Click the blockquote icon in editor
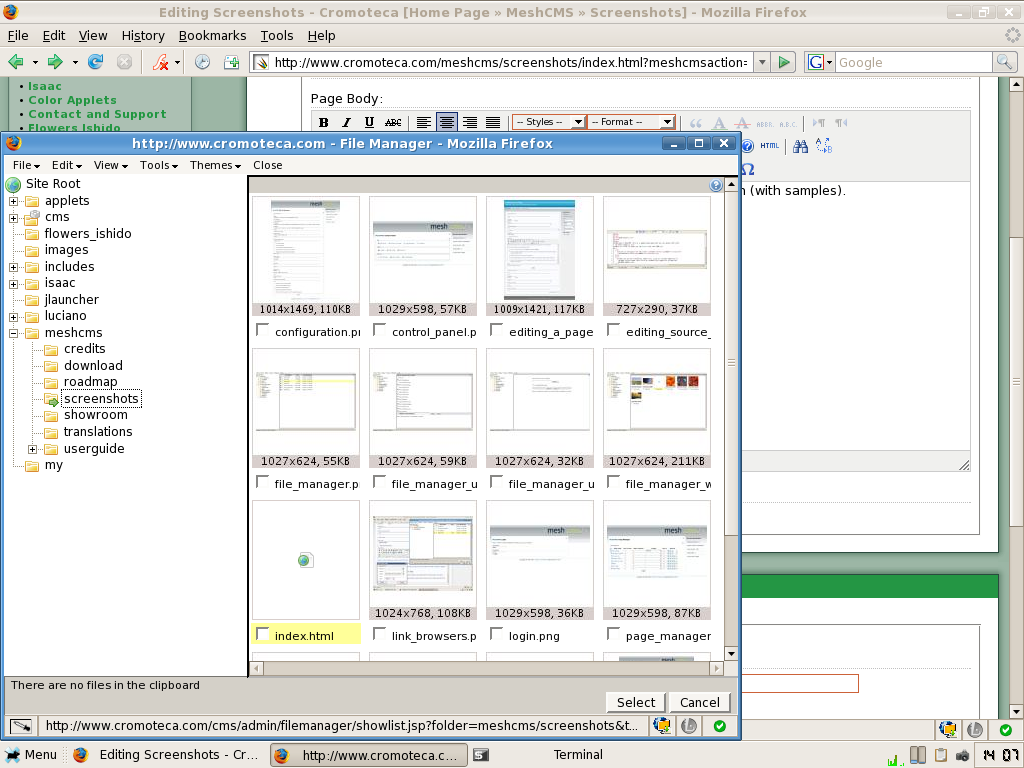The width and height of the screenshot is (1024, 768). point(696,123)
